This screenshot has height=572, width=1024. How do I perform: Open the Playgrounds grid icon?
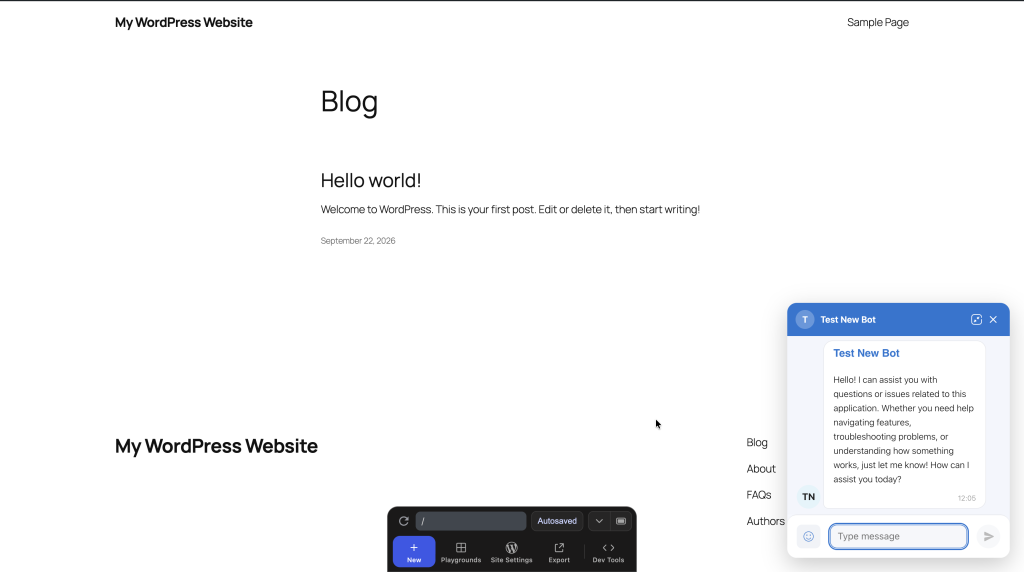[x=461, y=552]
